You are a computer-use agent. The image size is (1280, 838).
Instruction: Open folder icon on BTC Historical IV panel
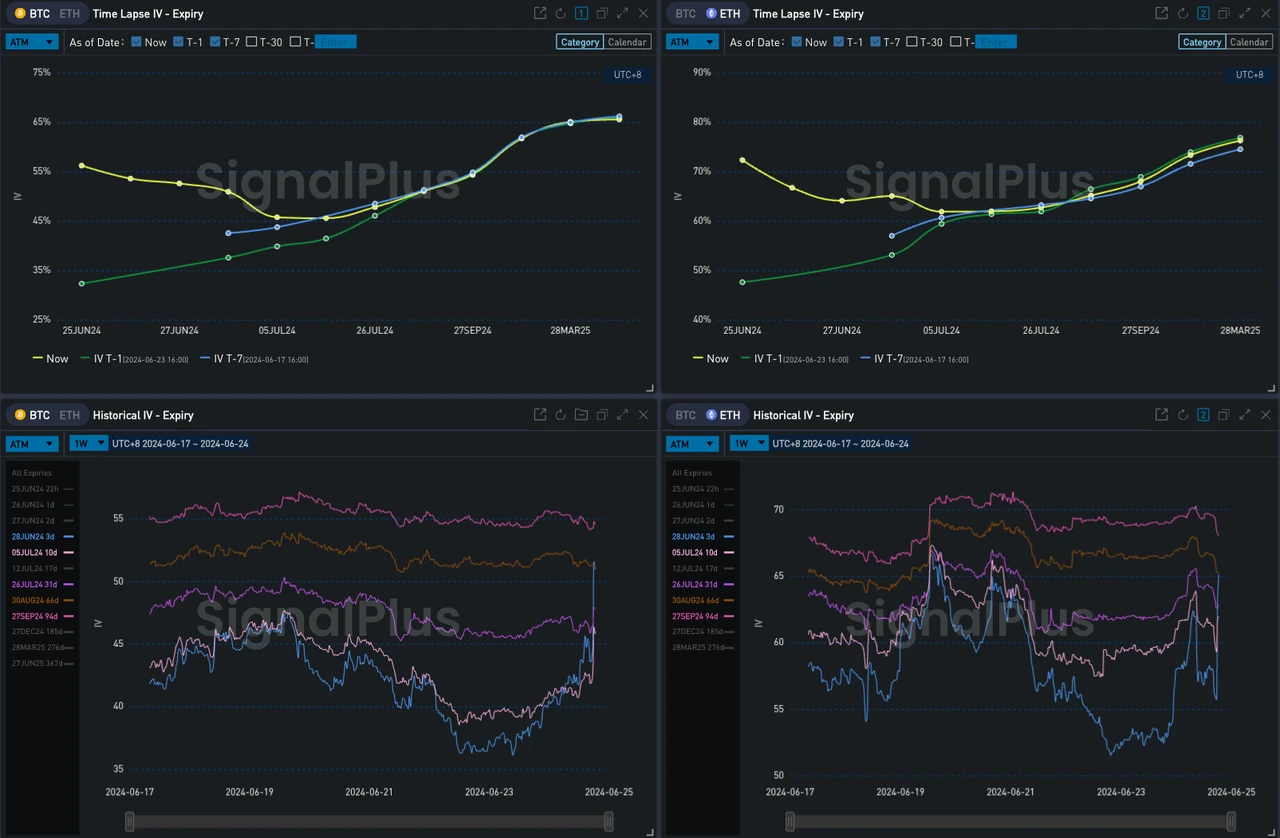click(x=581, y=415)
